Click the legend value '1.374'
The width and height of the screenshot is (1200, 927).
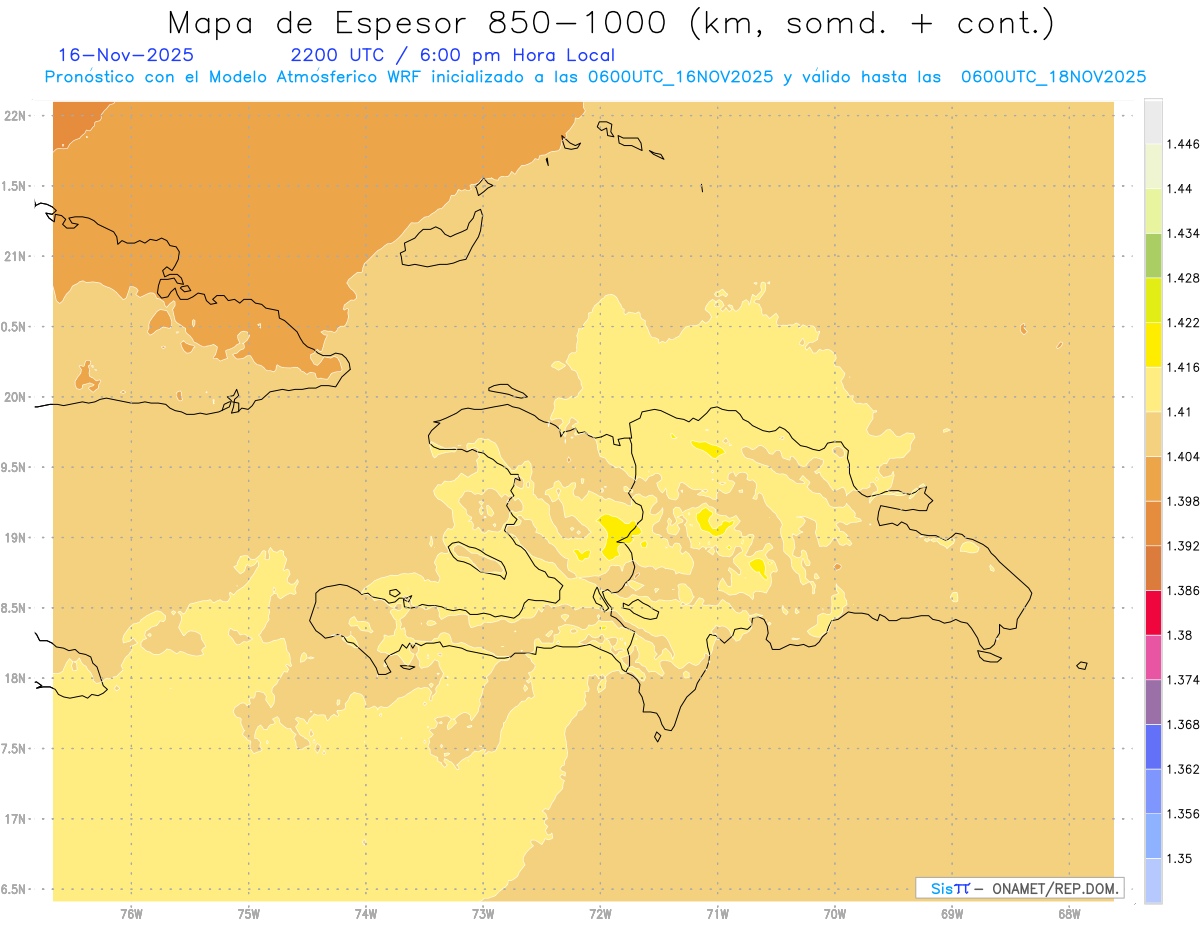pos(1183,680)
